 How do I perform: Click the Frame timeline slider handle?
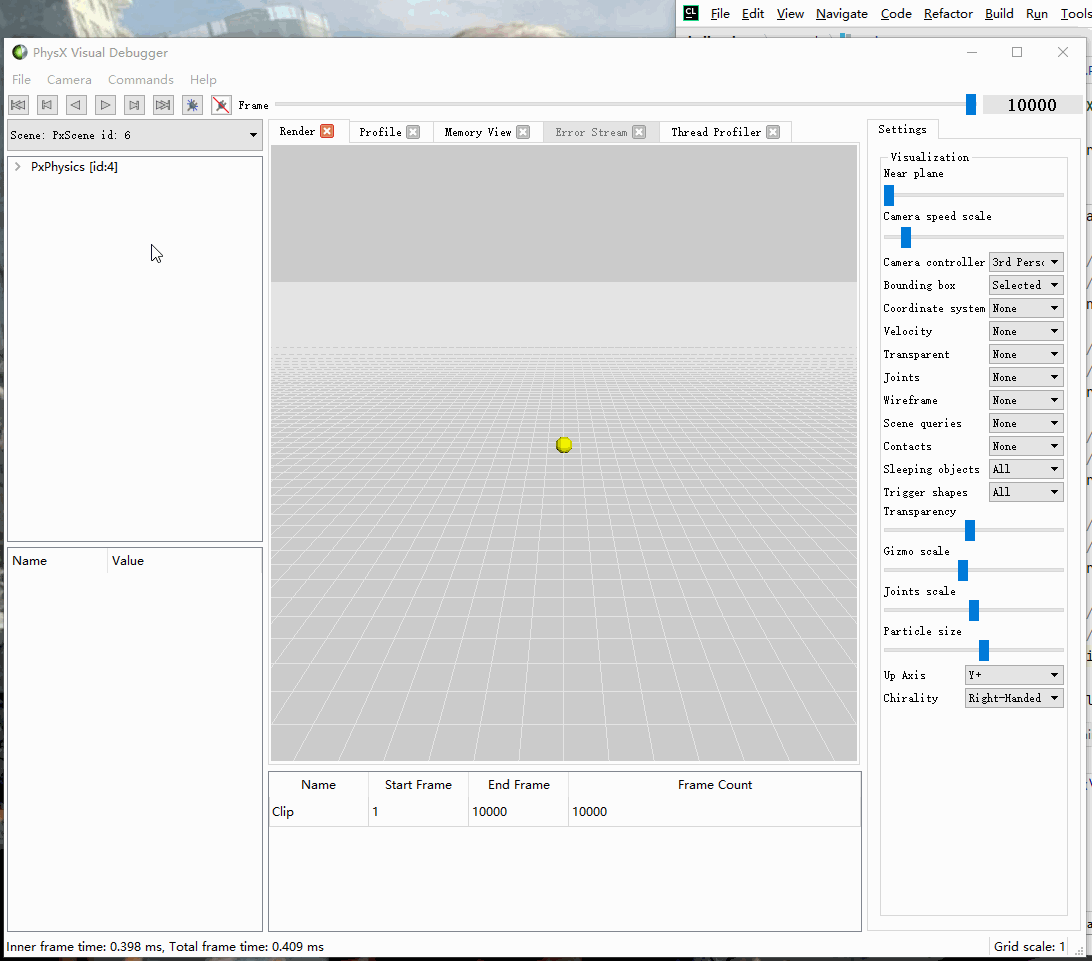coord(971,104)
